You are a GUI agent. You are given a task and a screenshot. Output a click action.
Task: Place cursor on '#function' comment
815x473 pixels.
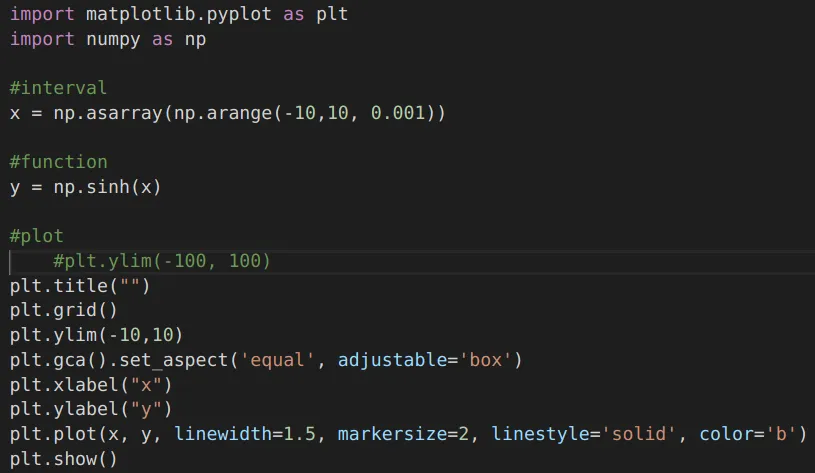coord(59,162)
